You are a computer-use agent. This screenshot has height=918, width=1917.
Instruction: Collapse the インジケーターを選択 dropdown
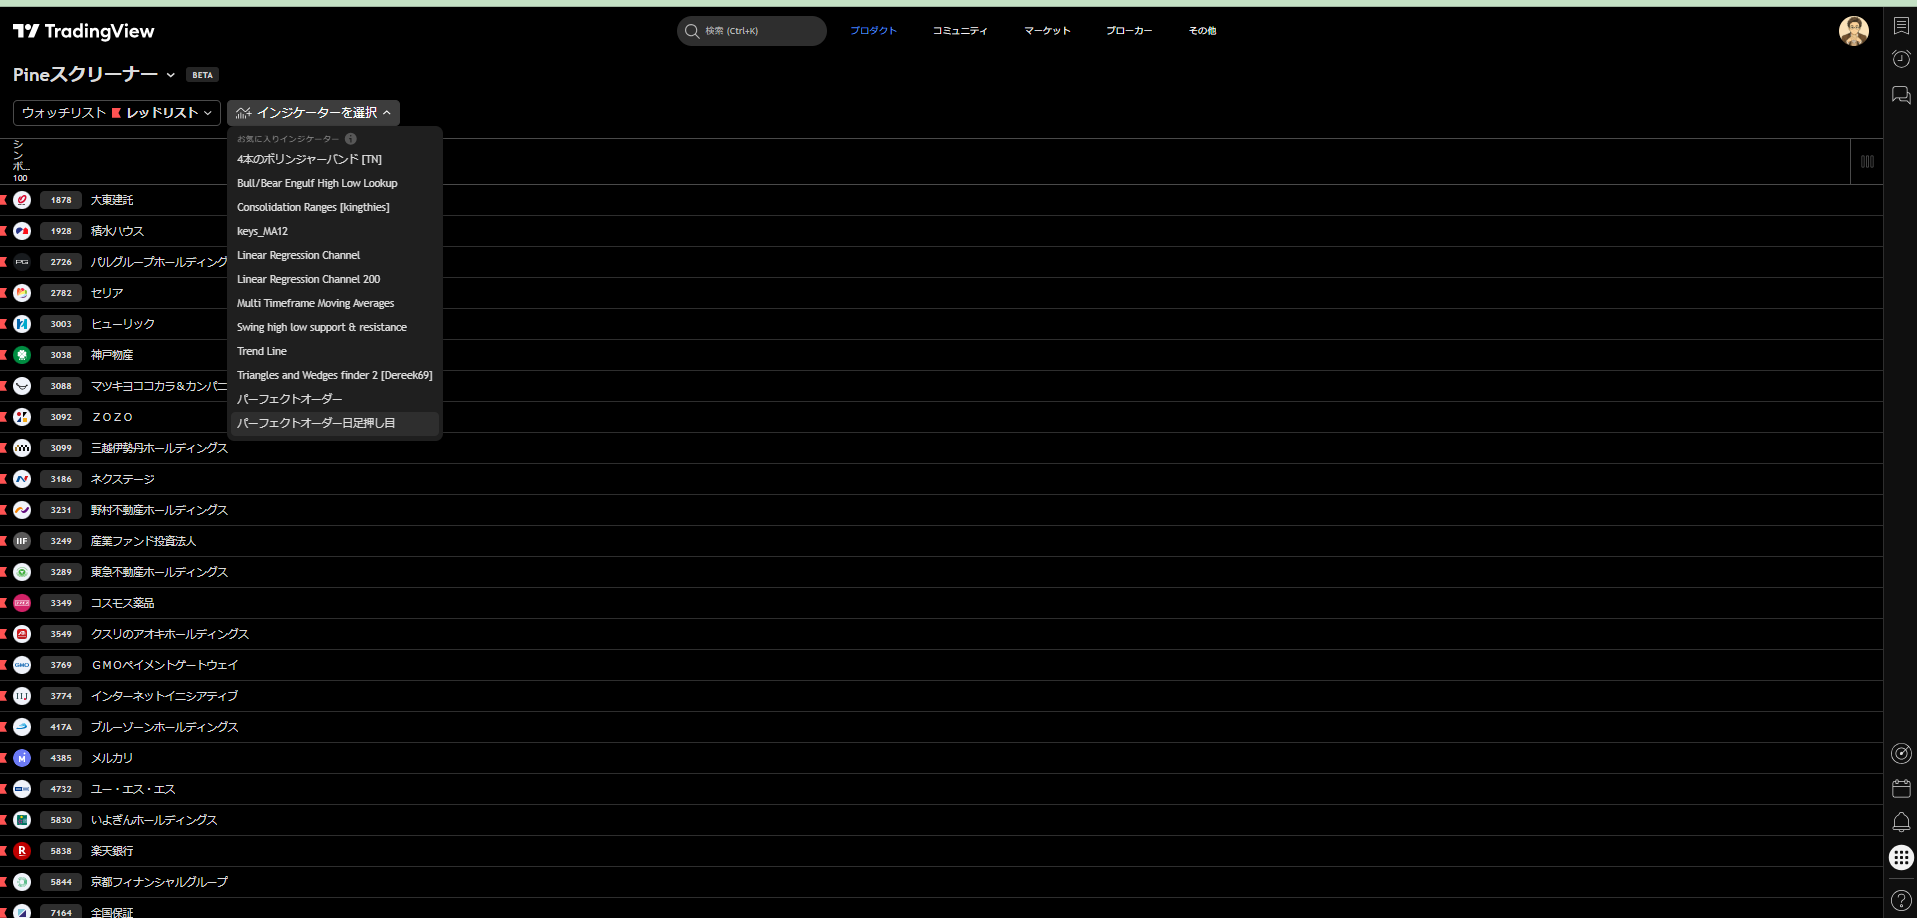(313, 113)
